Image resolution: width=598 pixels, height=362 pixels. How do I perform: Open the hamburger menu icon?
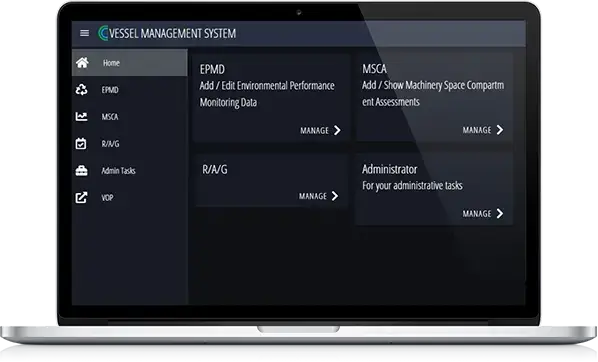click(84, 33)
